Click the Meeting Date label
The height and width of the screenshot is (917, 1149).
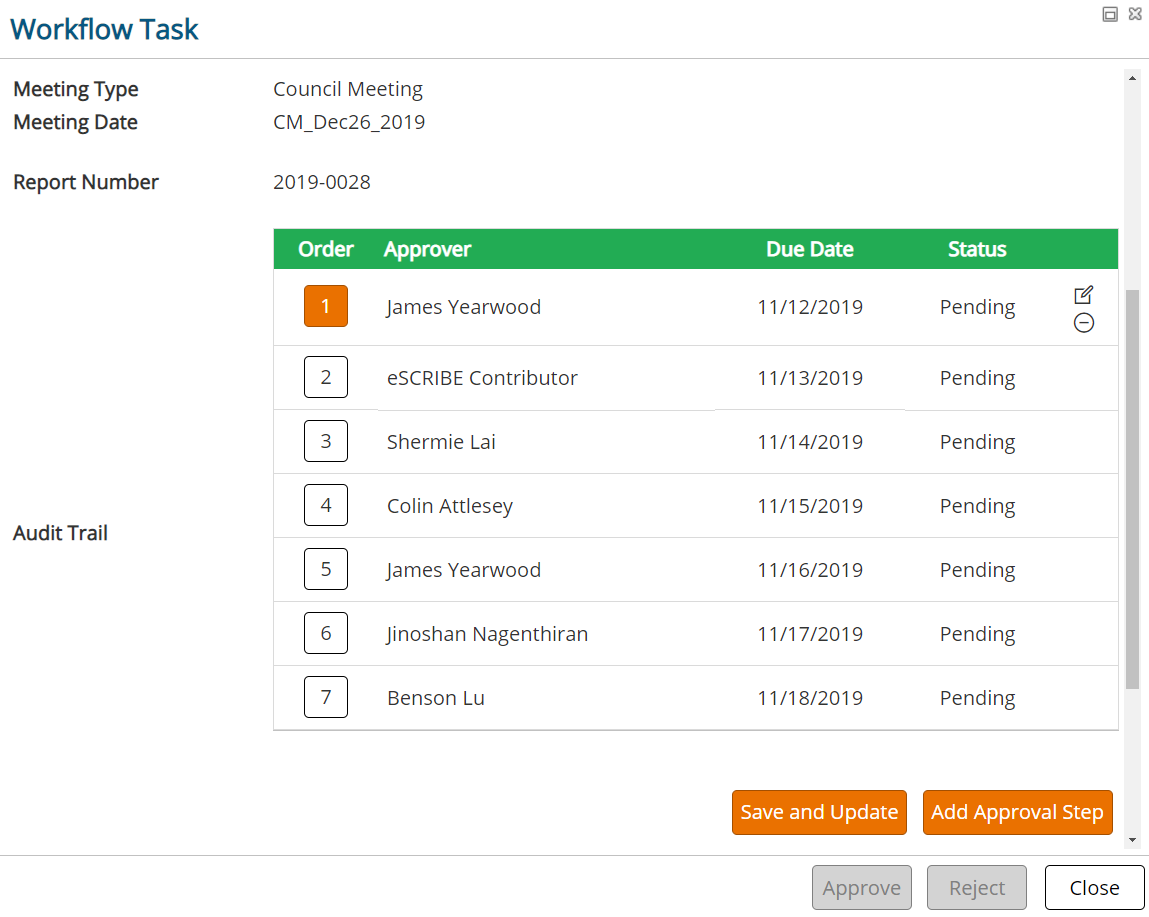(x=75, y=122)
